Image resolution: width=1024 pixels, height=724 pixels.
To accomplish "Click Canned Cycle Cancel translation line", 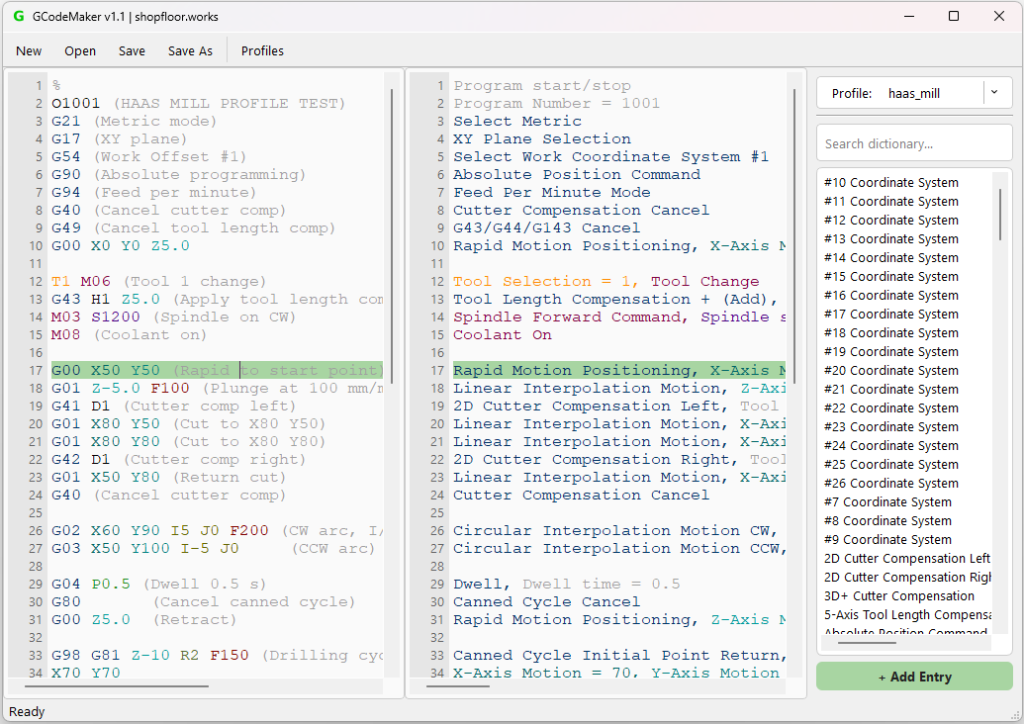I will point(547,601).
